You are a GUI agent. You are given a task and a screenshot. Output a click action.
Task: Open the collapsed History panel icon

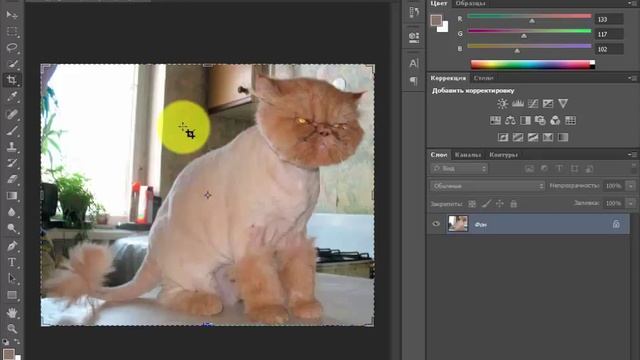(x=414, y=12)
